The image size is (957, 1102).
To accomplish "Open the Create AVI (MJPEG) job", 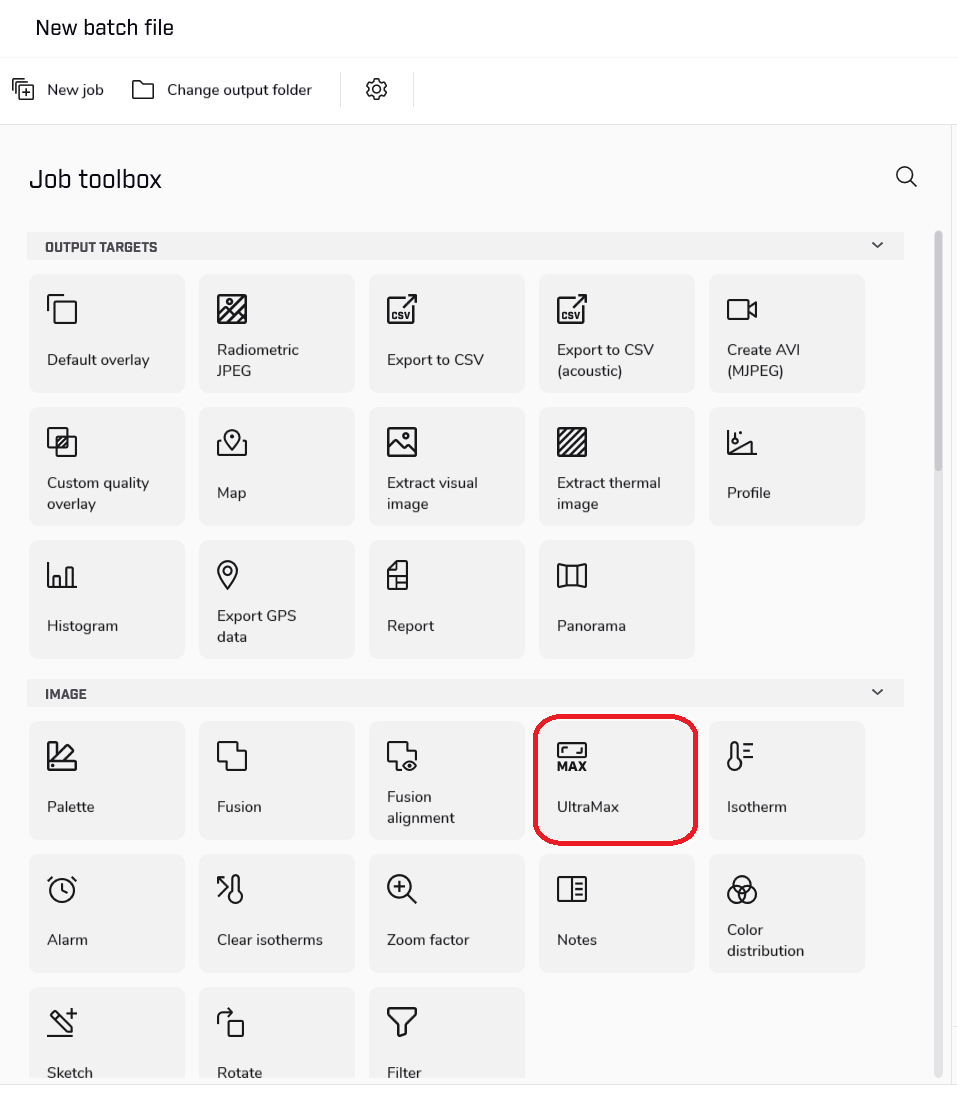I will click(786, 333).
